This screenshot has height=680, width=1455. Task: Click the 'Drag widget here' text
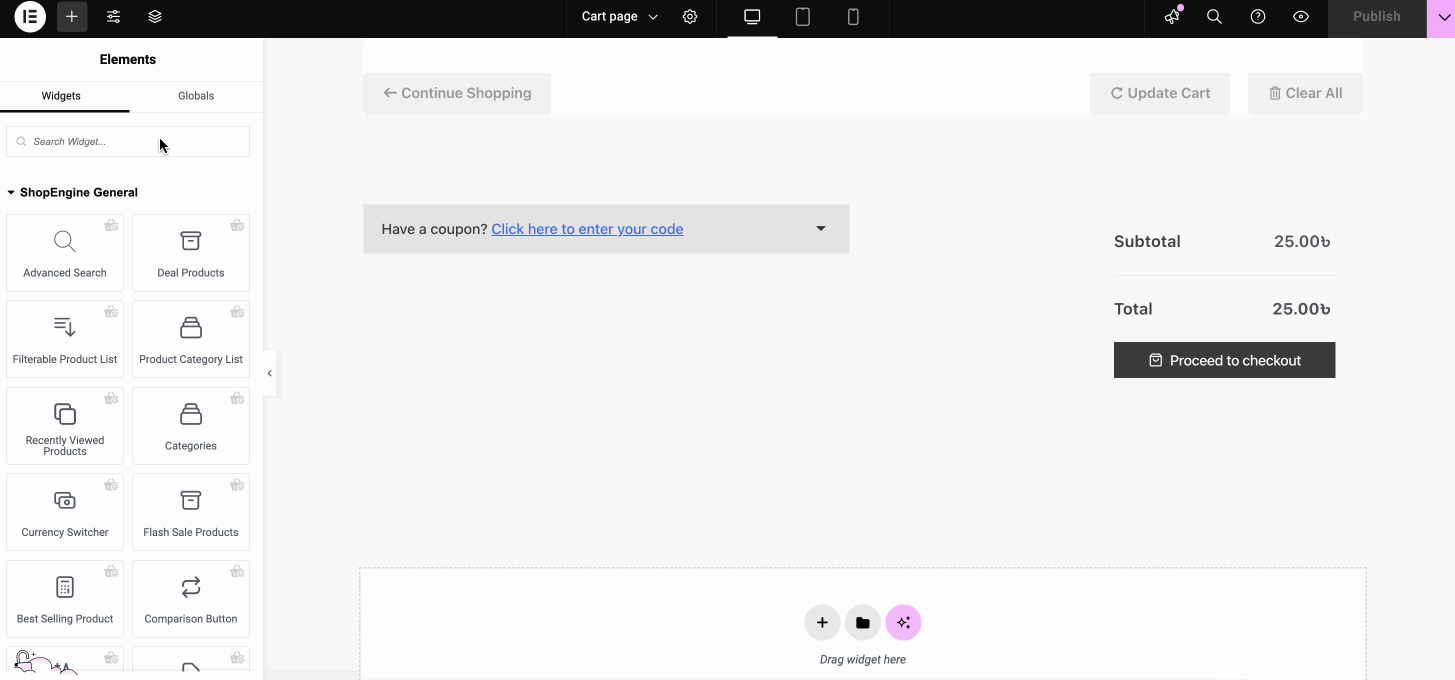pos(863,660)
